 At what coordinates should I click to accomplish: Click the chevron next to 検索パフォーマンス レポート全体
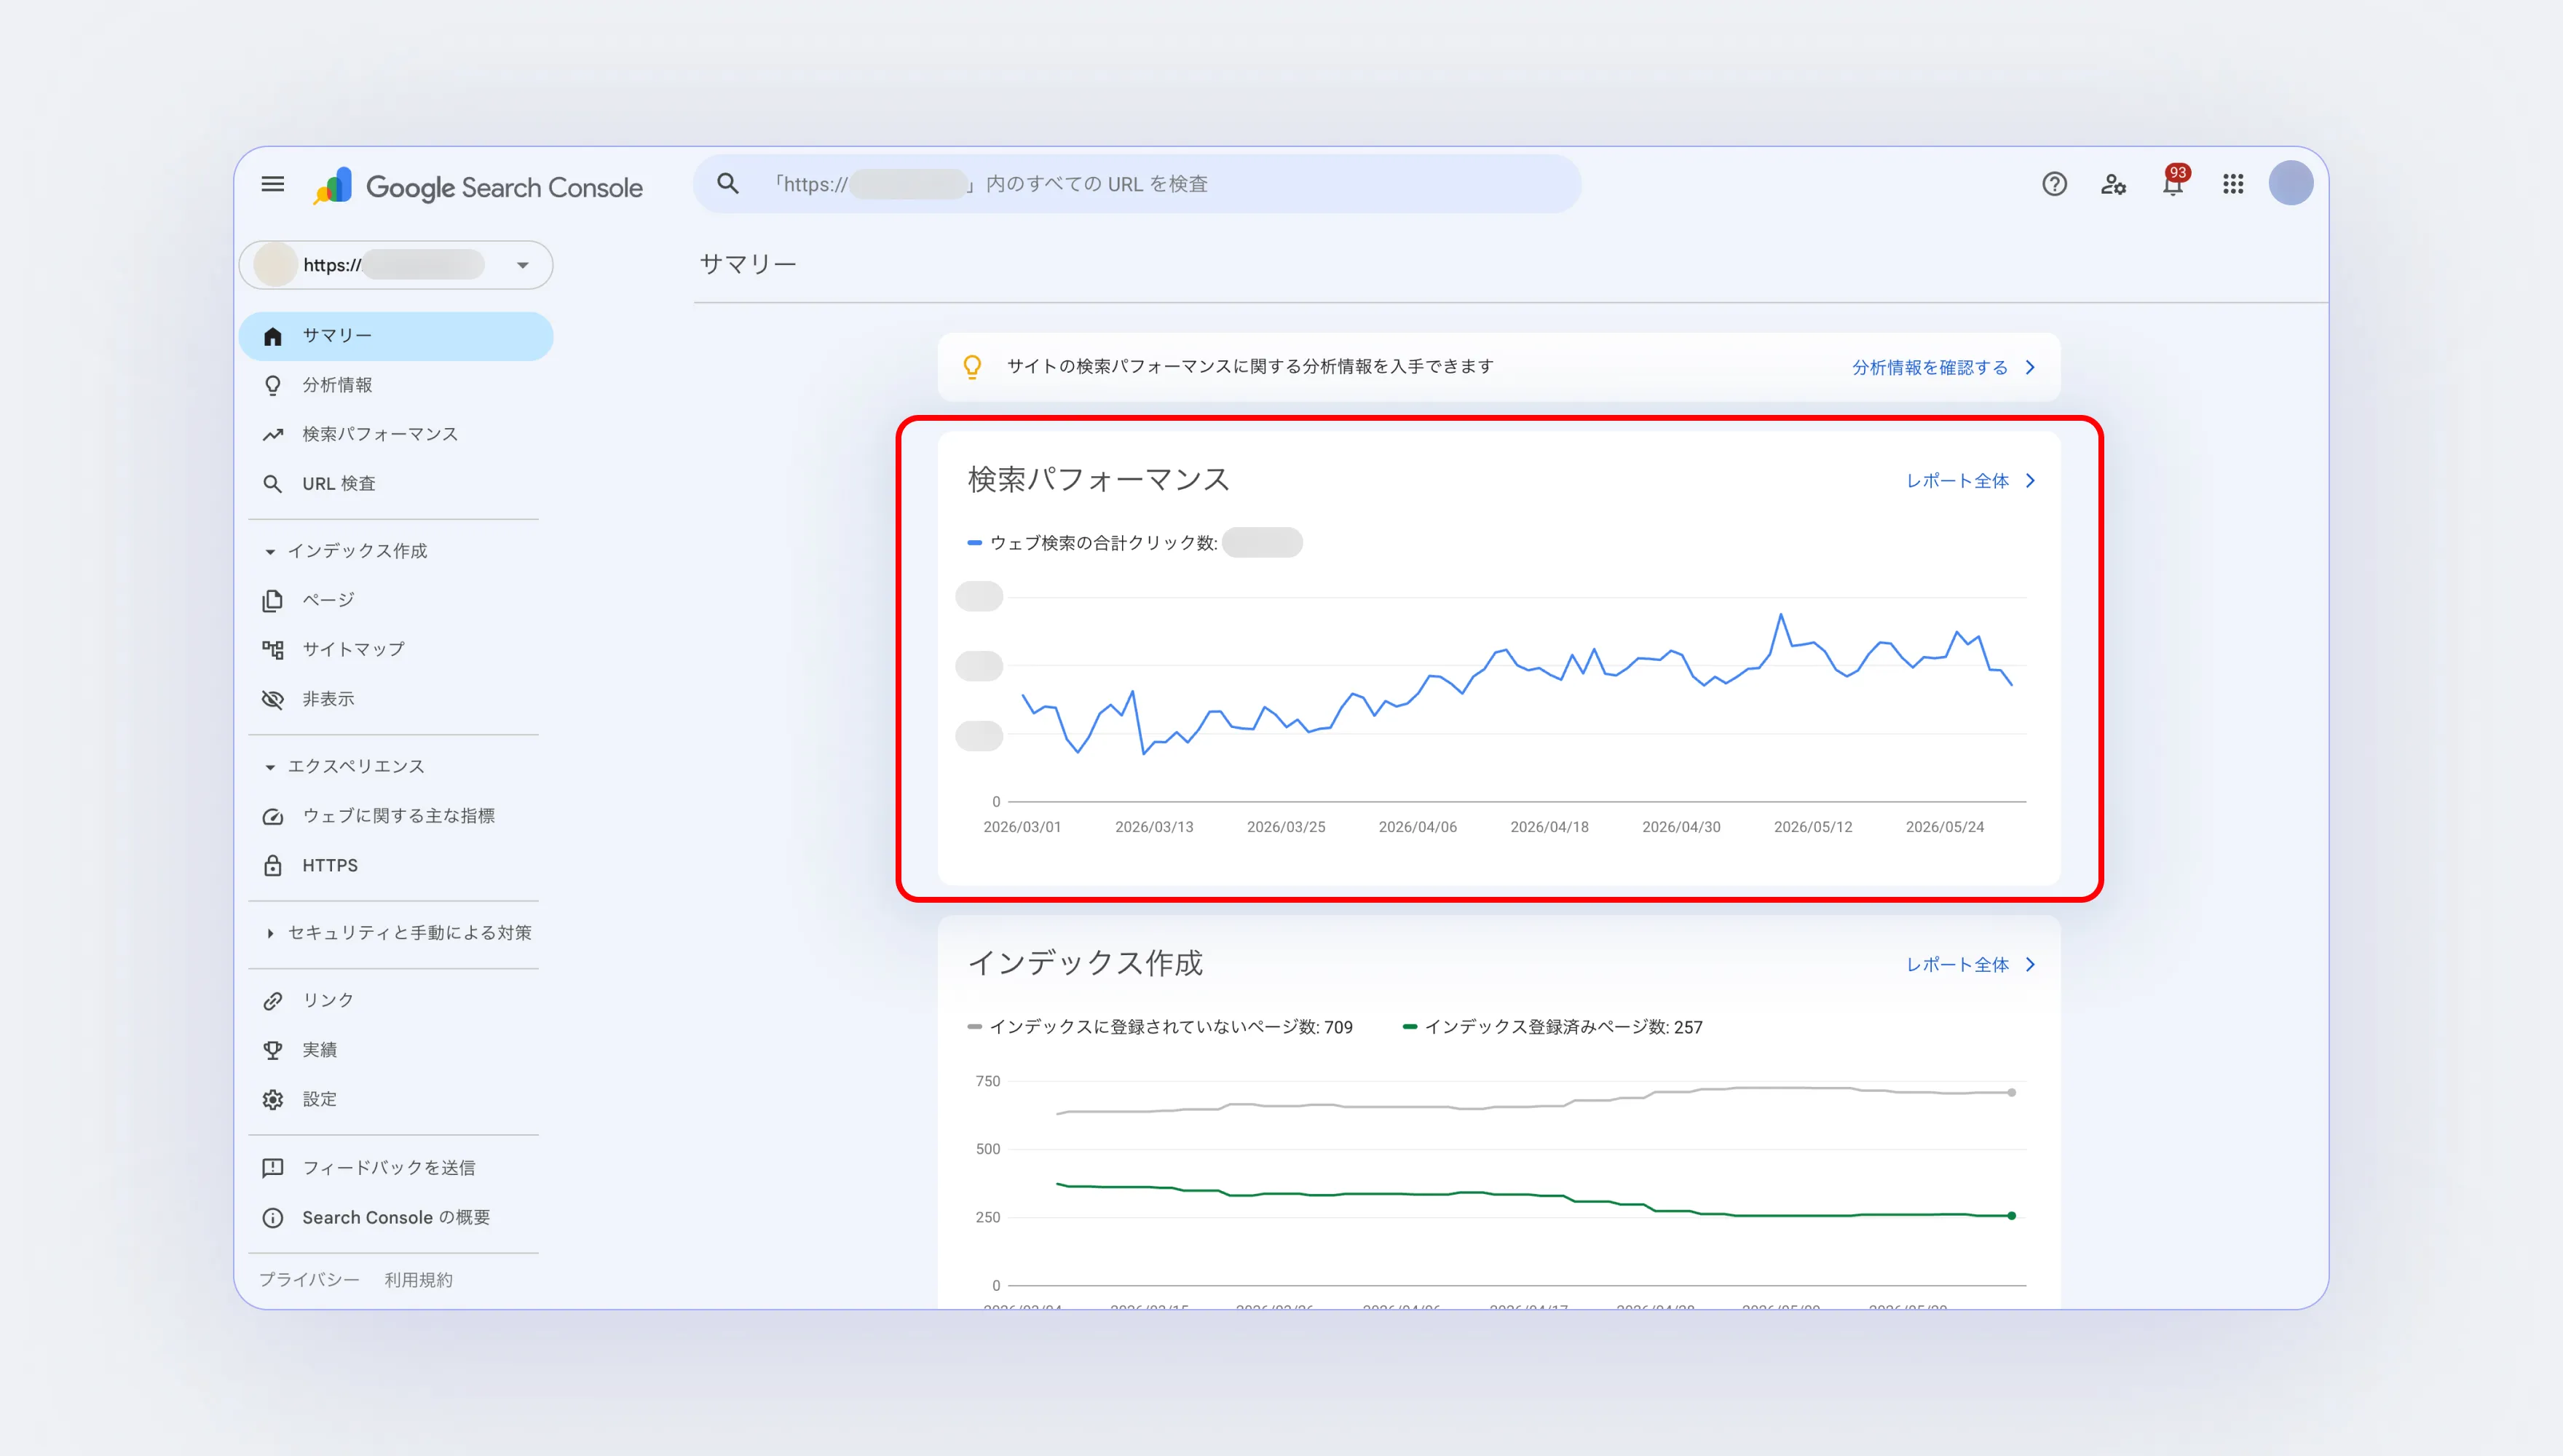coord(2030,481)
